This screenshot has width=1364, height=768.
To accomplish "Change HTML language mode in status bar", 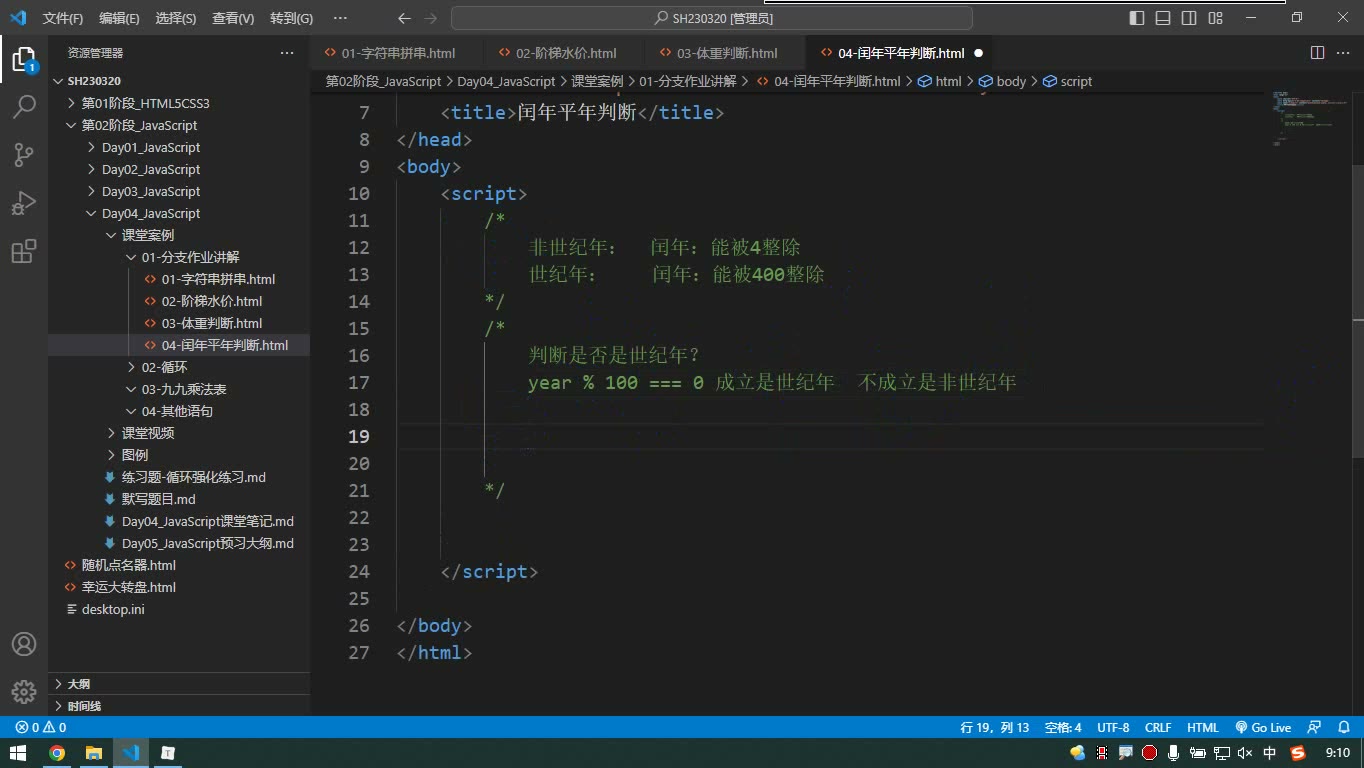I will tap(1203, 728).
